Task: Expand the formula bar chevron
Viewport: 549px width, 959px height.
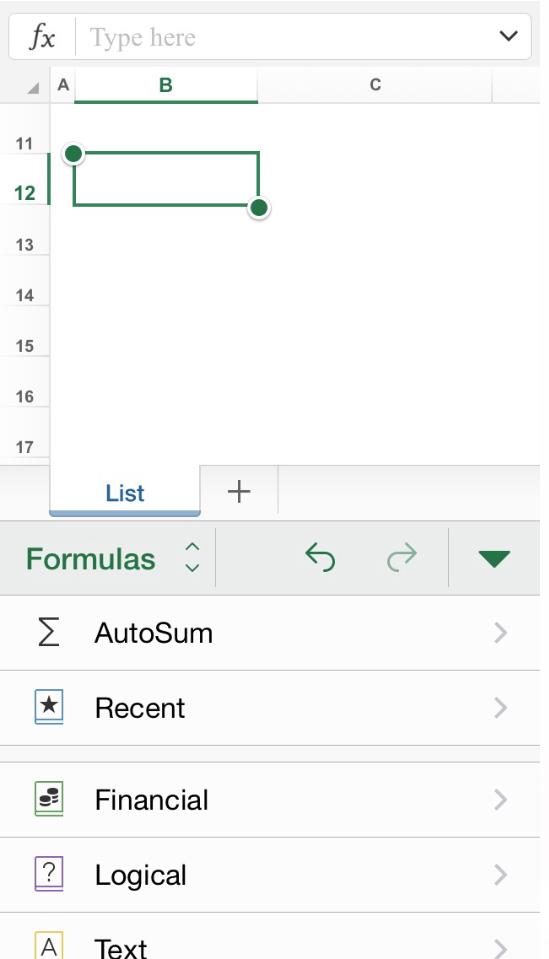Action: 509,36
